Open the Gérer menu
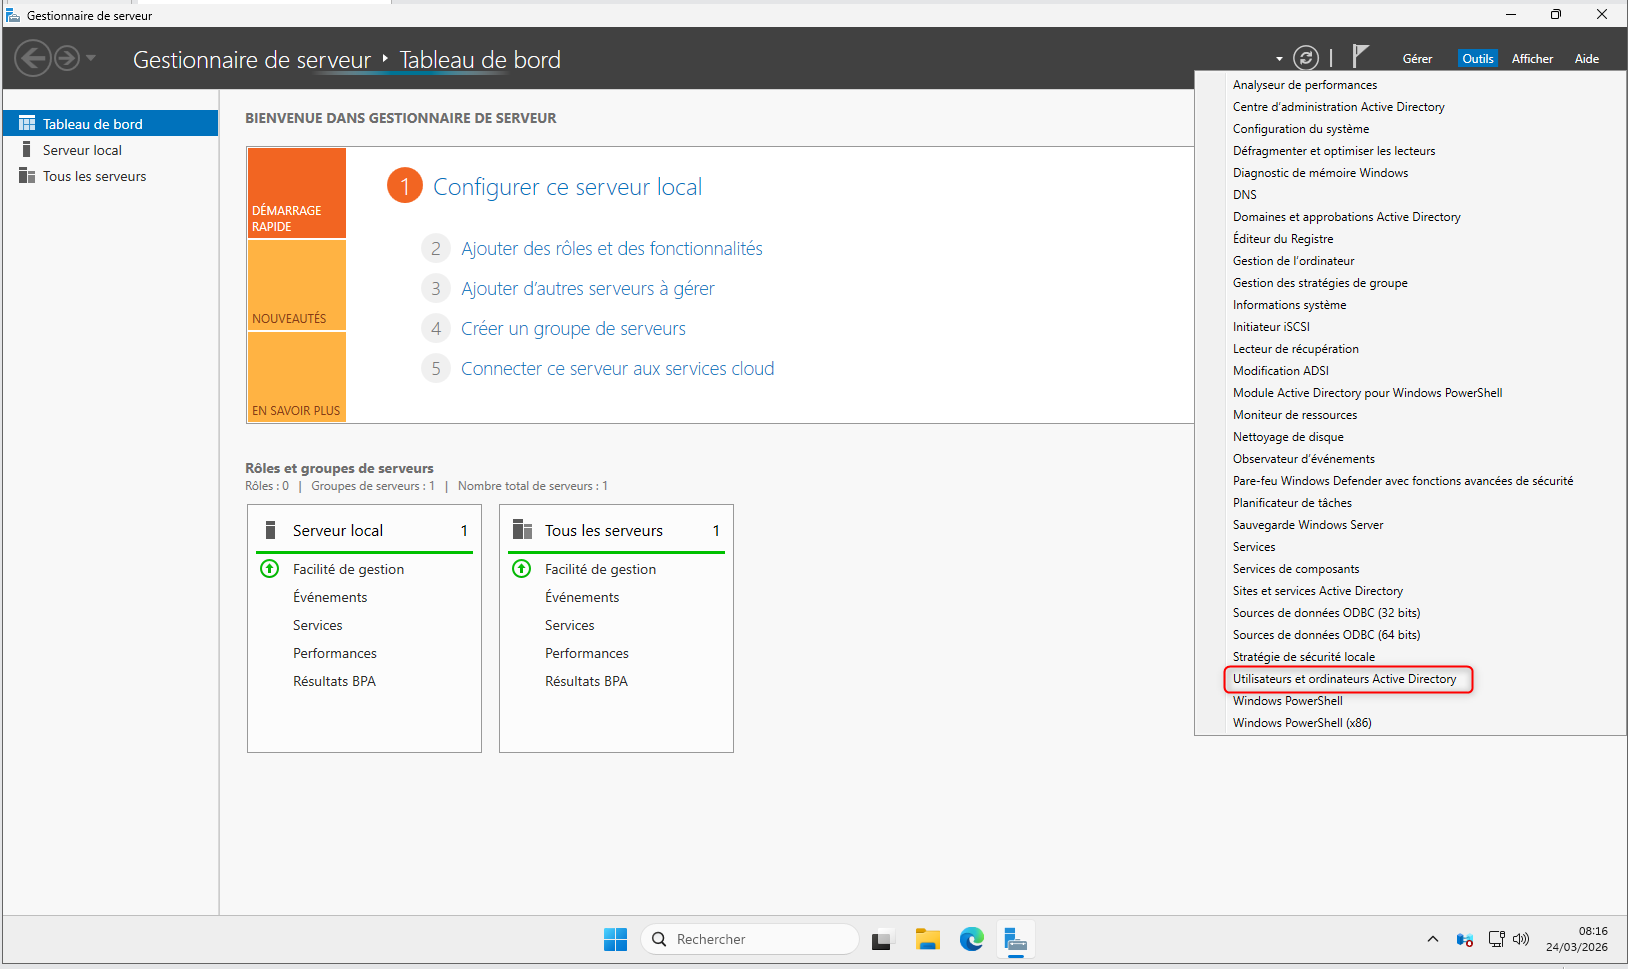 pyautogui.click(x=1417, y=59)
